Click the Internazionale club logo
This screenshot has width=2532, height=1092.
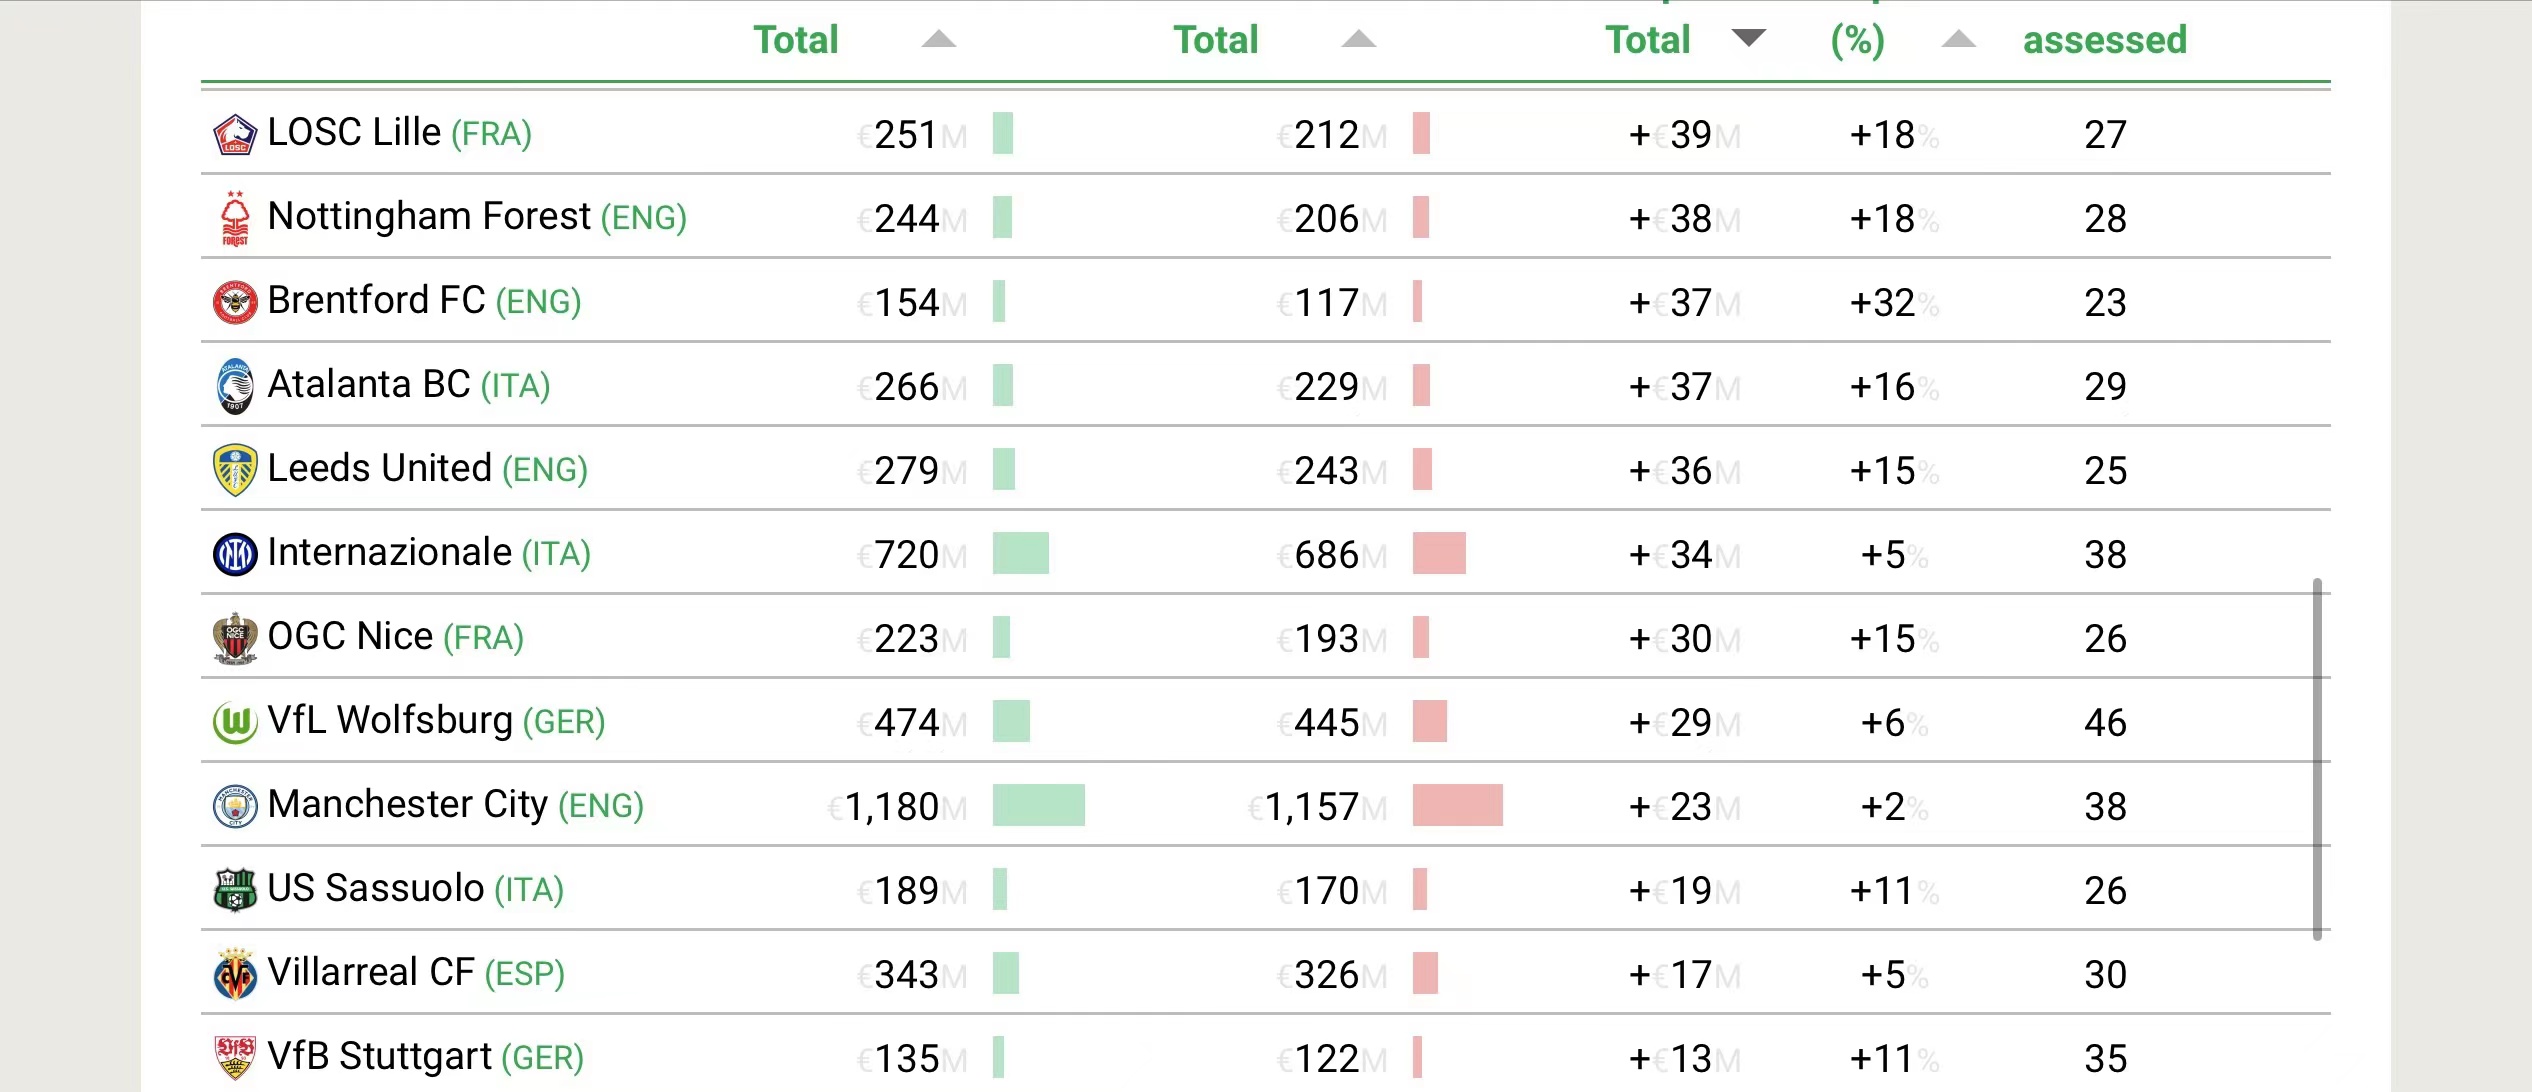click(x=235, y=554)
